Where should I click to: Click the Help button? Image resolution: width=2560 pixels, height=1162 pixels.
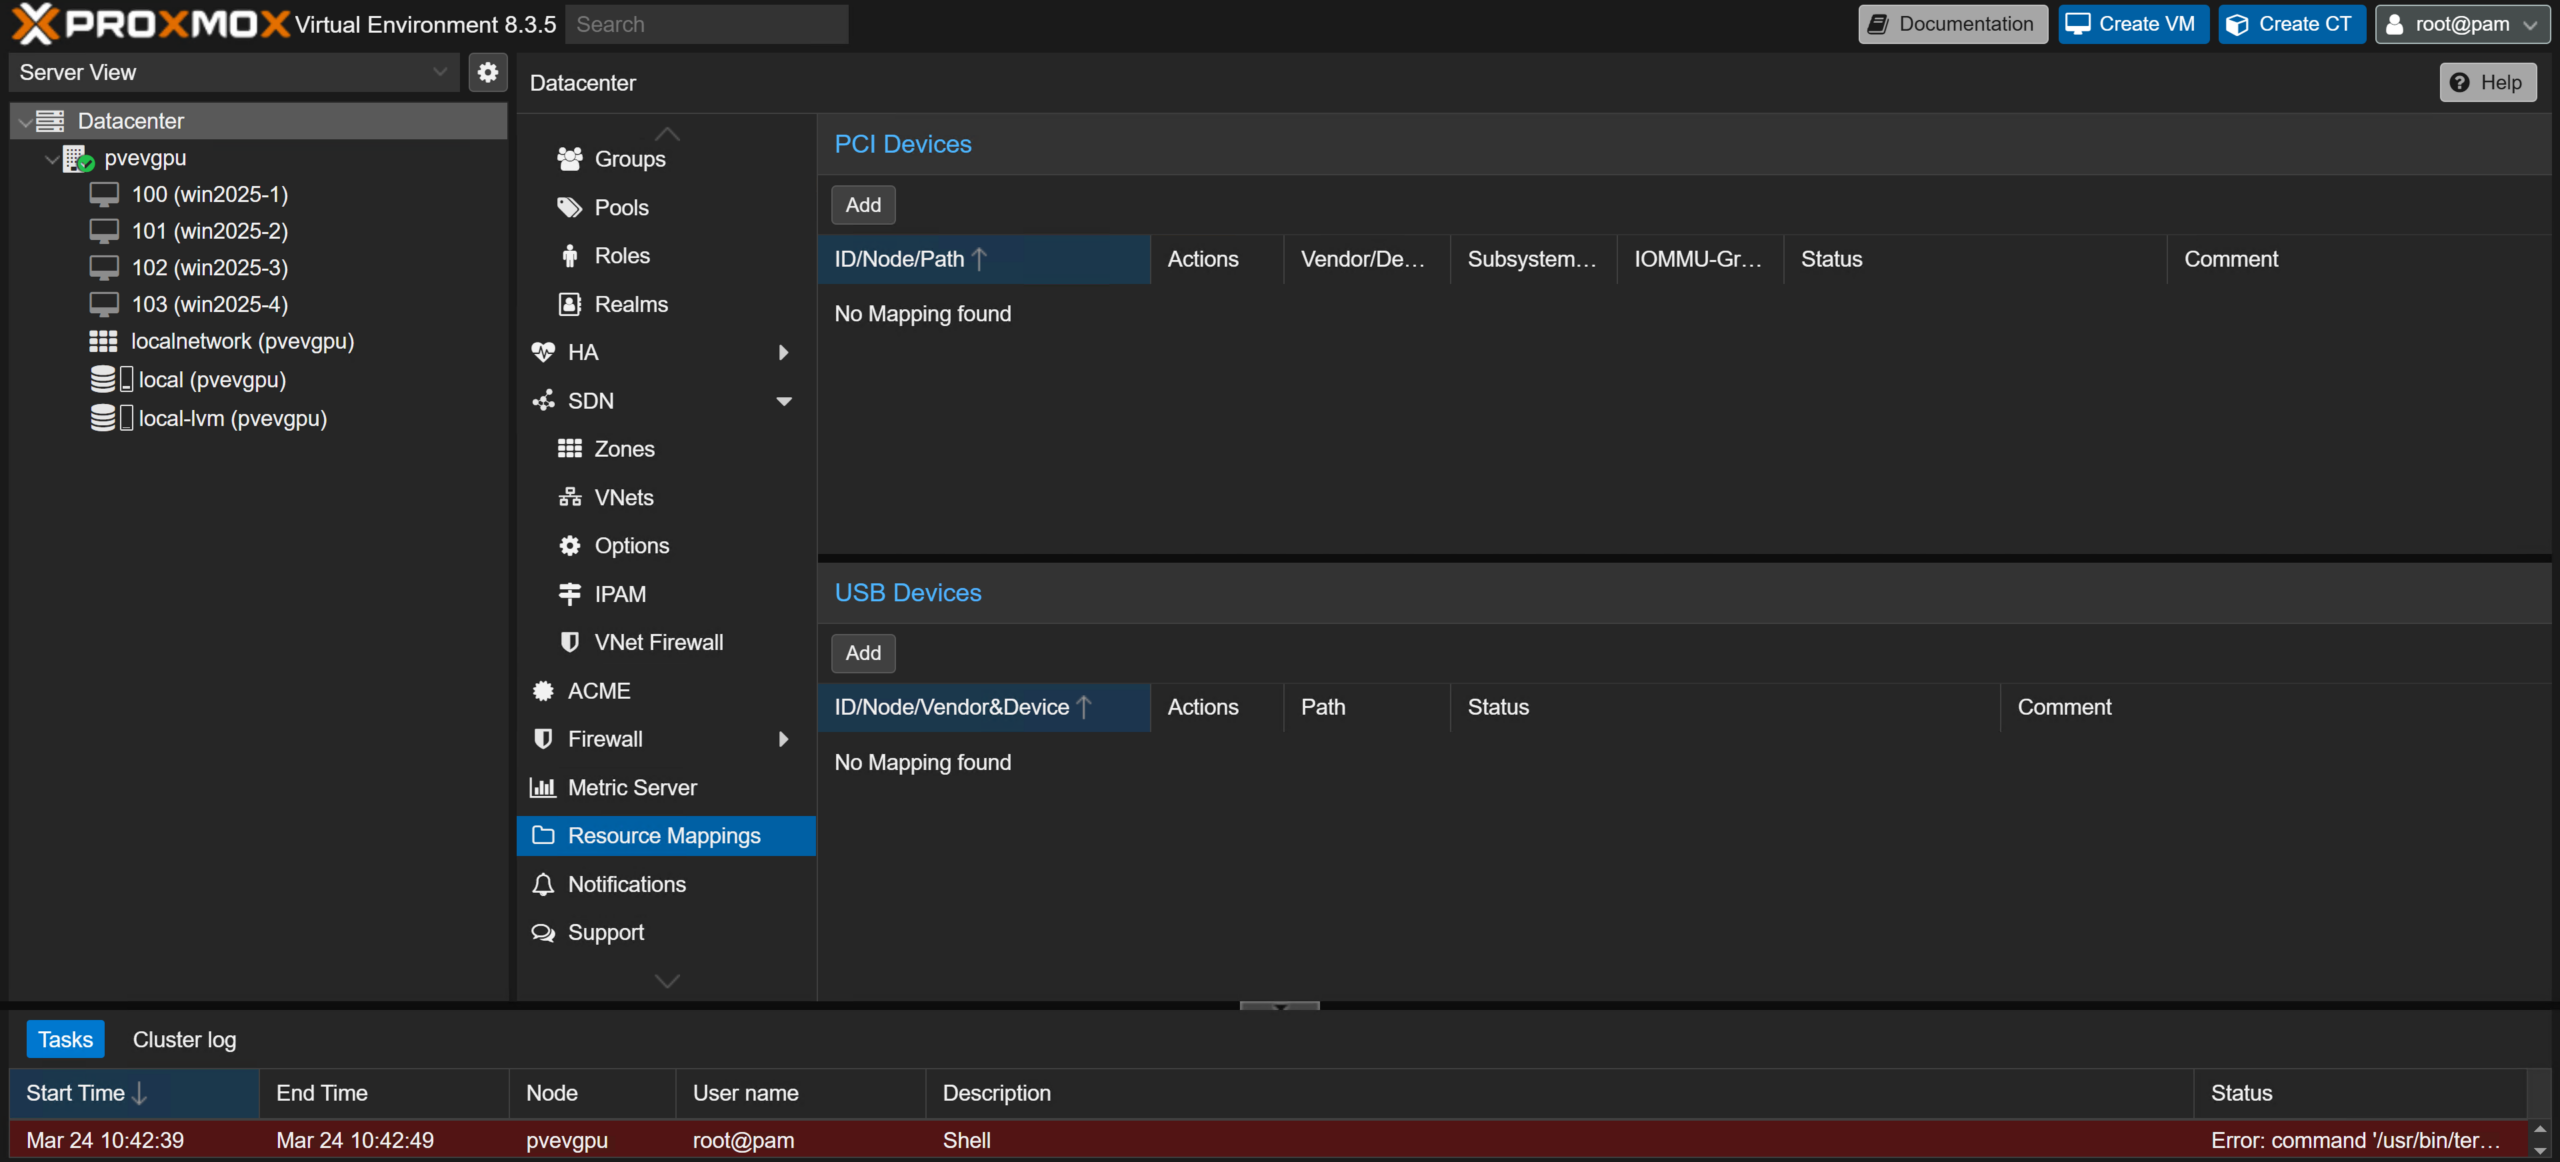(2488, 83)
